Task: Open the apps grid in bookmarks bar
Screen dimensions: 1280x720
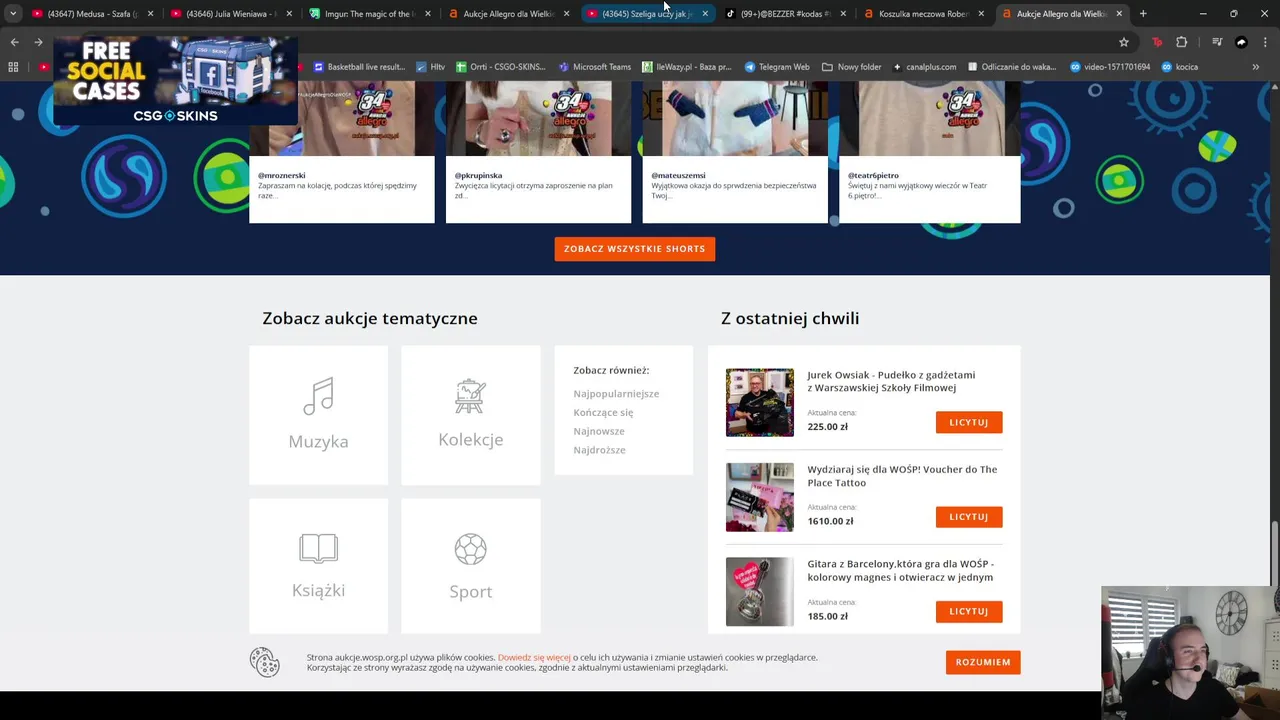Action: [x=13, y=67]
